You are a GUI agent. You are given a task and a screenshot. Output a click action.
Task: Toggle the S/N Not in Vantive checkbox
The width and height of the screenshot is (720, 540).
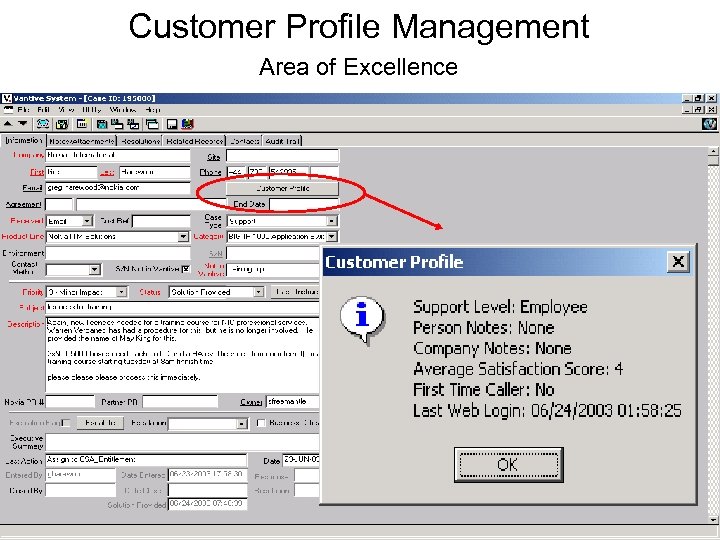pyautogui.click(x=186, y=269)
